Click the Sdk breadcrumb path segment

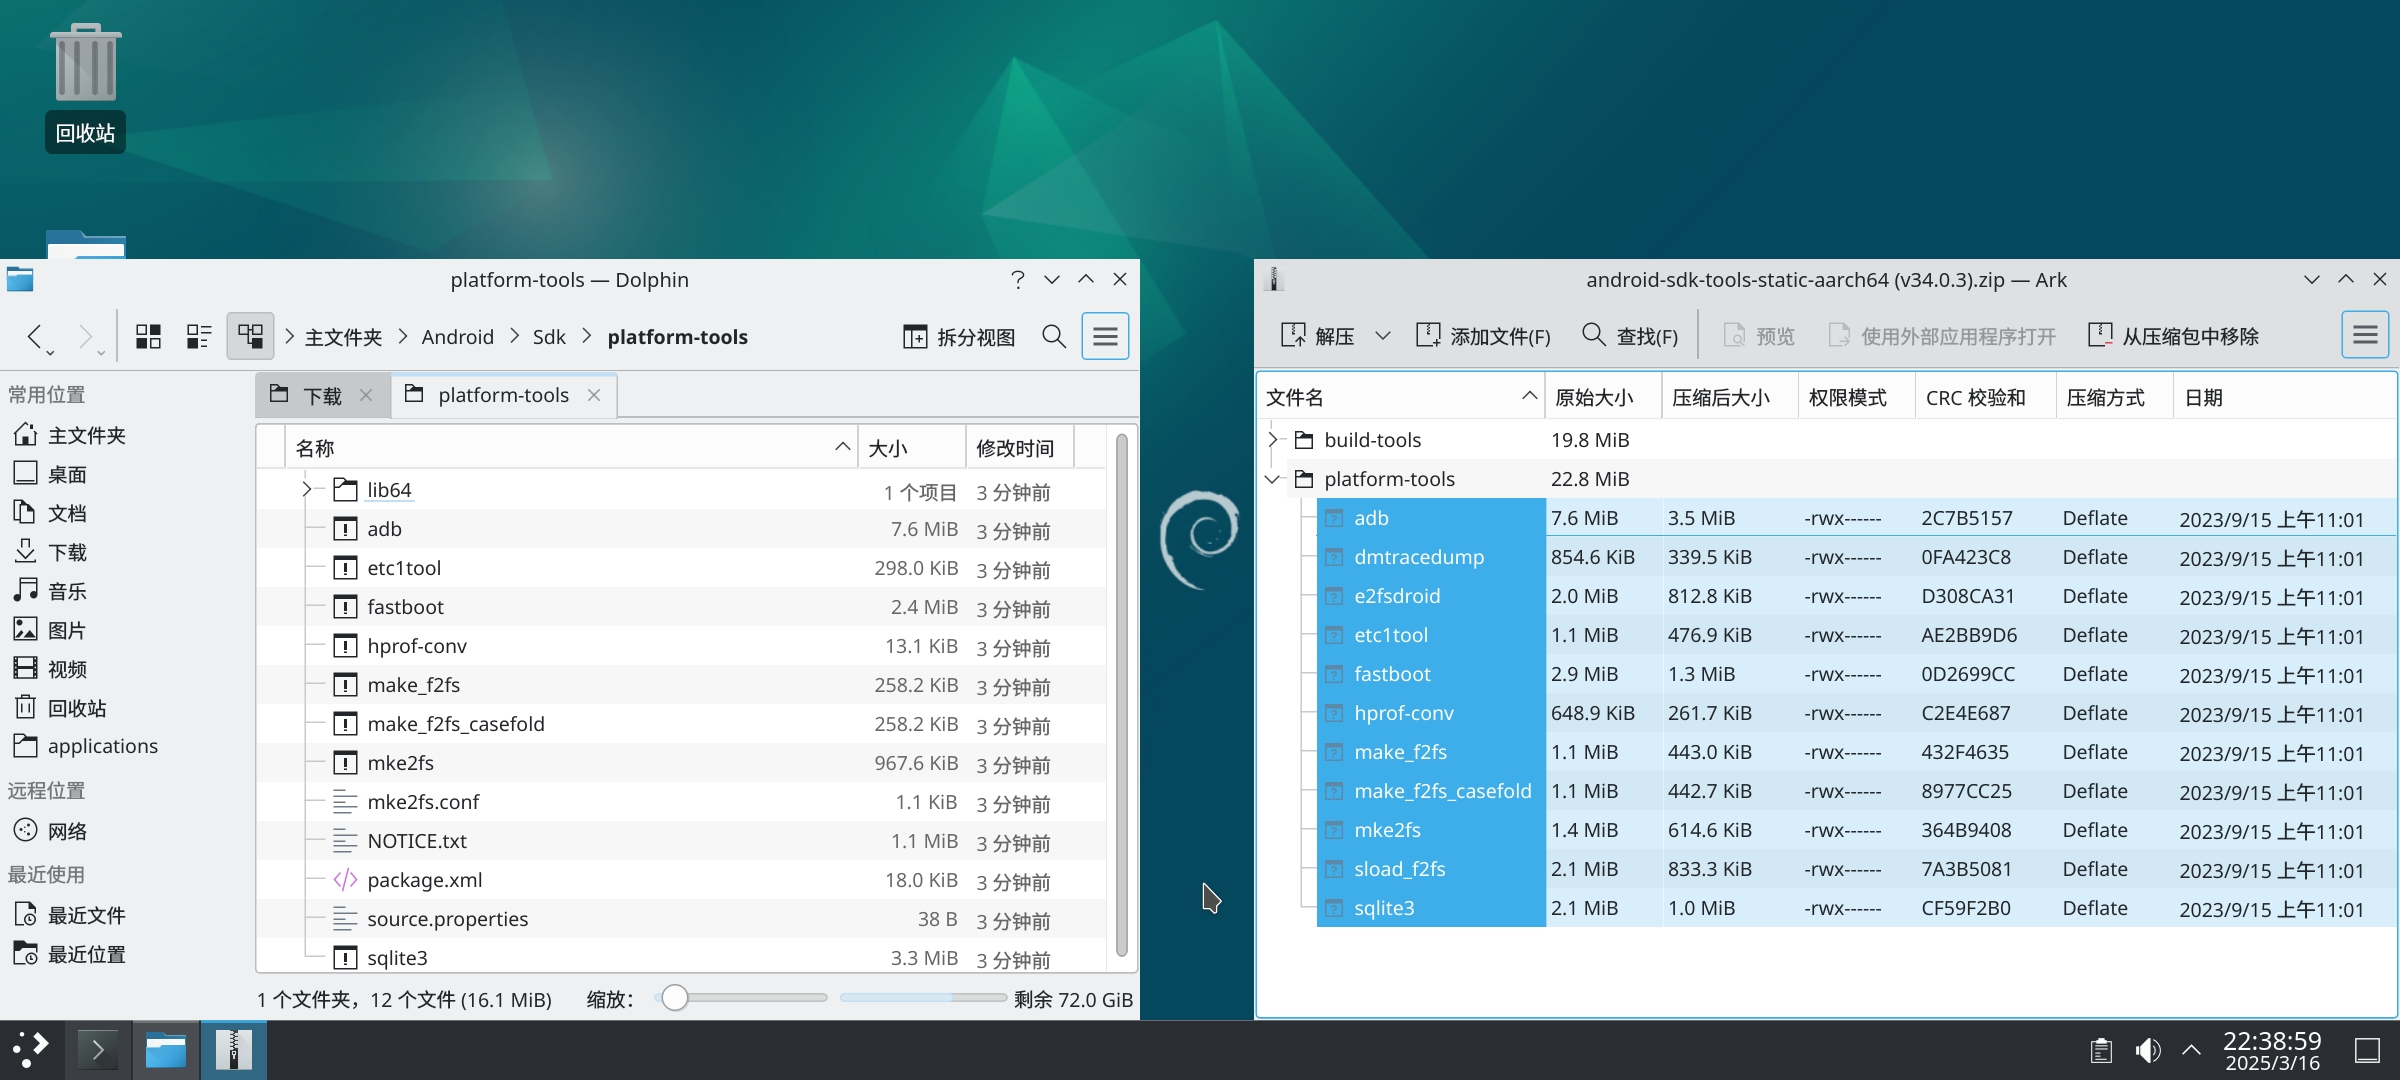point(549,337)
